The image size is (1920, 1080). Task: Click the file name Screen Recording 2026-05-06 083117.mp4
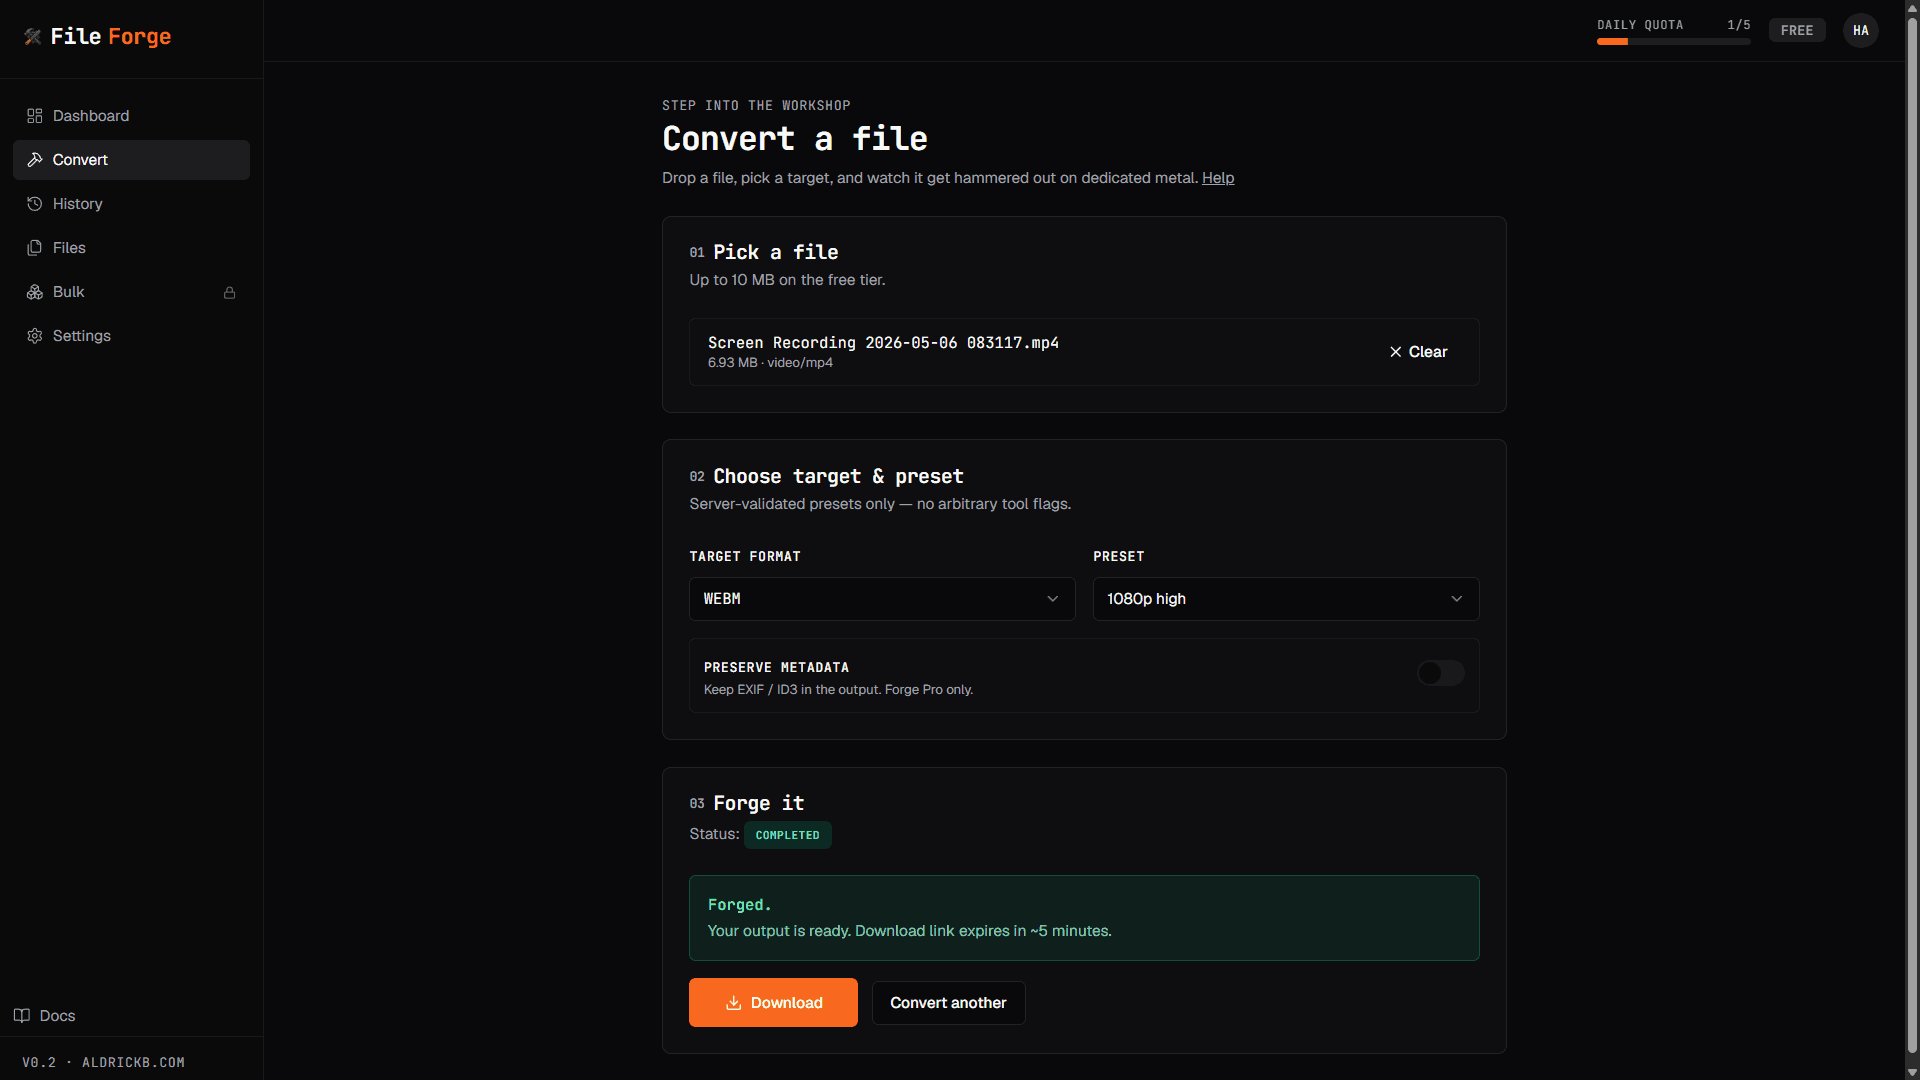click(883, 343)
